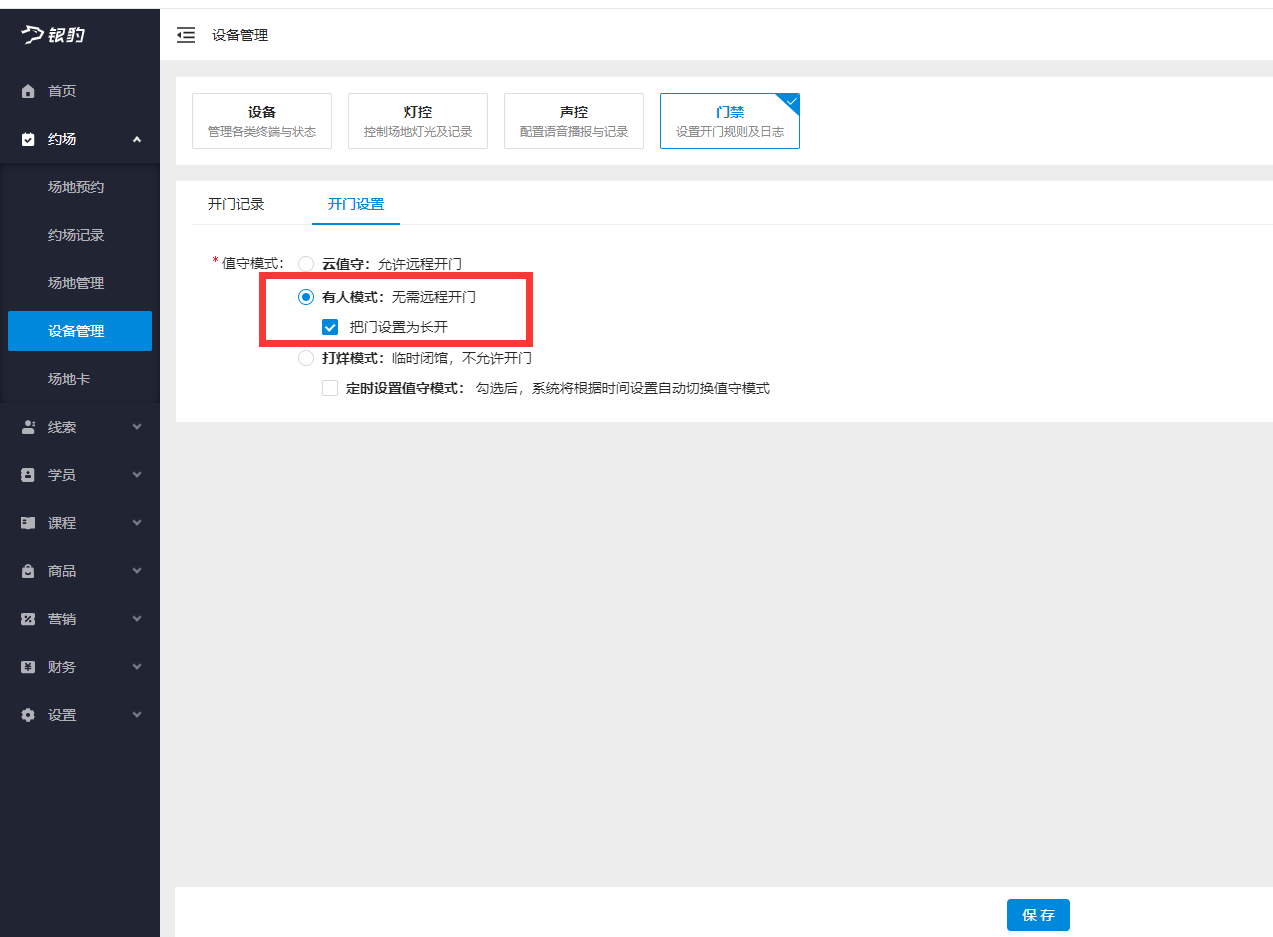1273x937 pixels.
Task: Click the 保存 button
Action: [x=1038, y=914]
